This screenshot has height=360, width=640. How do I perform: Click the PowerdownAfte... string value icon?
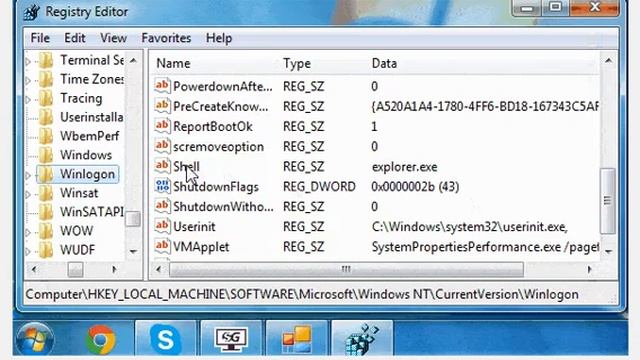[x=162, y=86]
